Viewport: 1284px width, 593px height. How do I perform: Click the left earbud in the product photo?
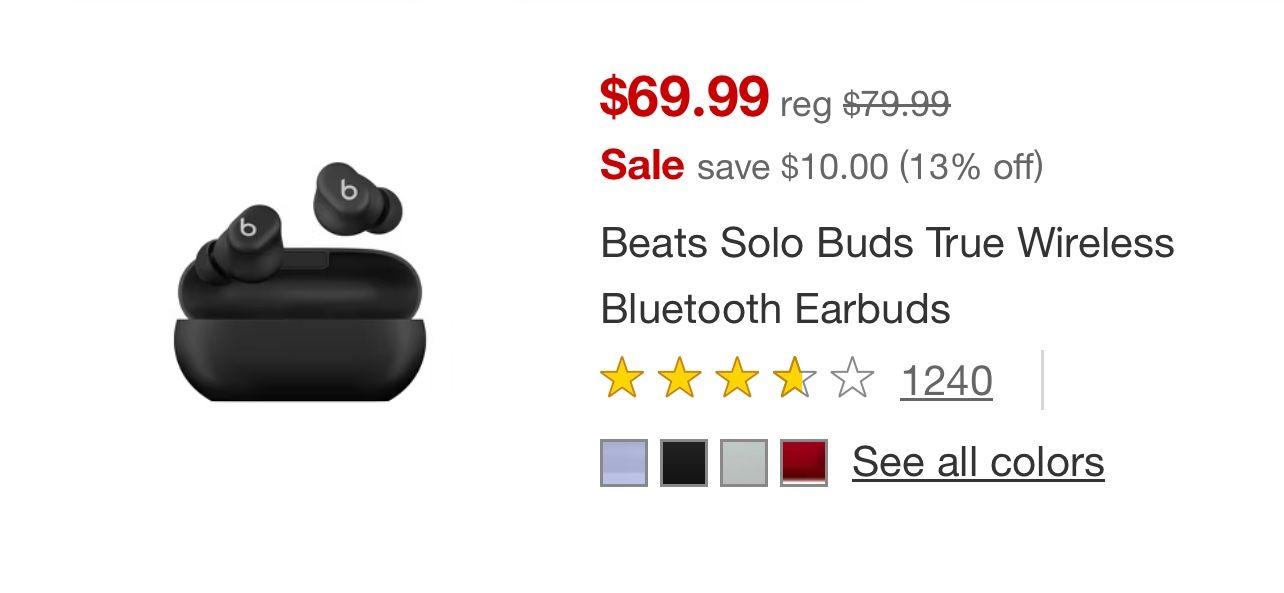[x=238, y=242]
